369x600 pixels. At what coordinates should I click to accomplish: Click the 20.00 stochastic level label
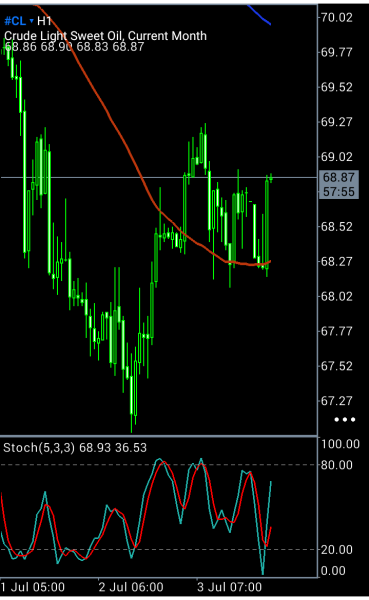pos(336,550)
